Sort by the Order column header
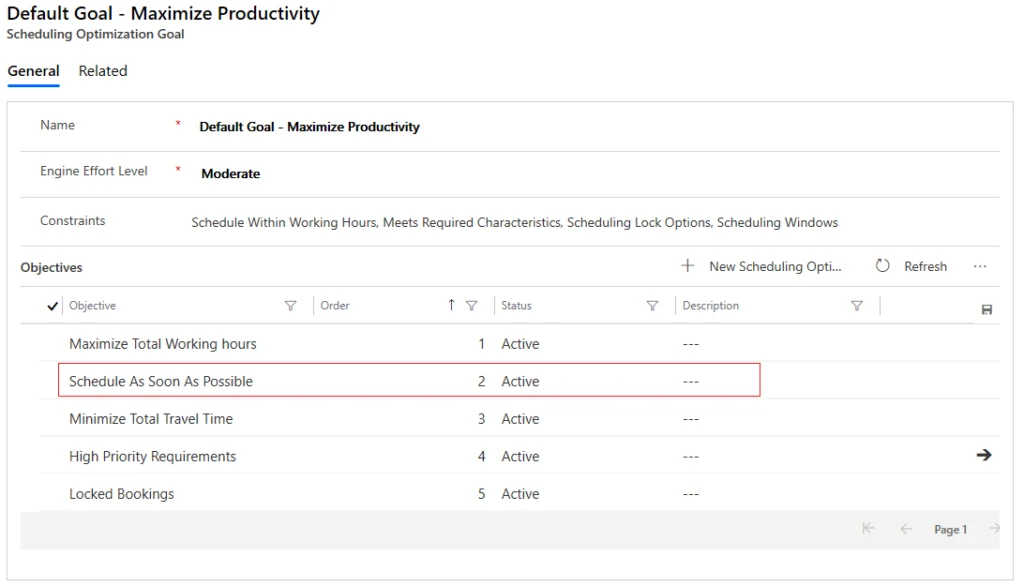This screenshot has height=586, width=1024. click(x=336, y=306)
